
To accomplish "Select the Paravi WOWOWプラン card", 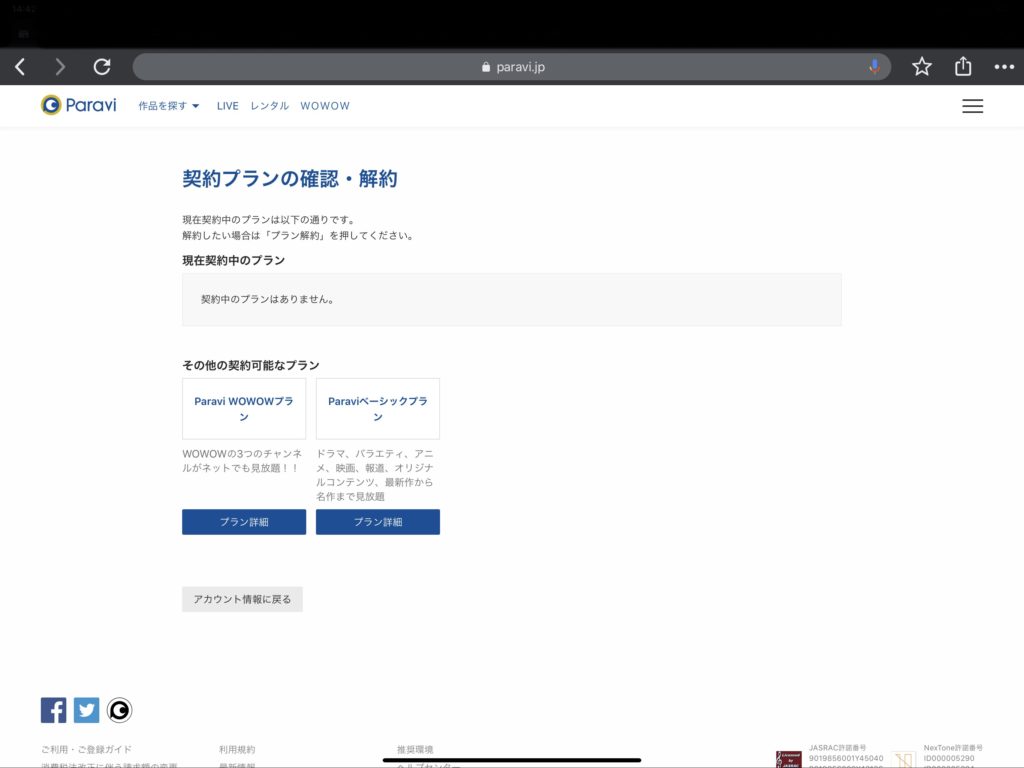I will click(244, 409).
